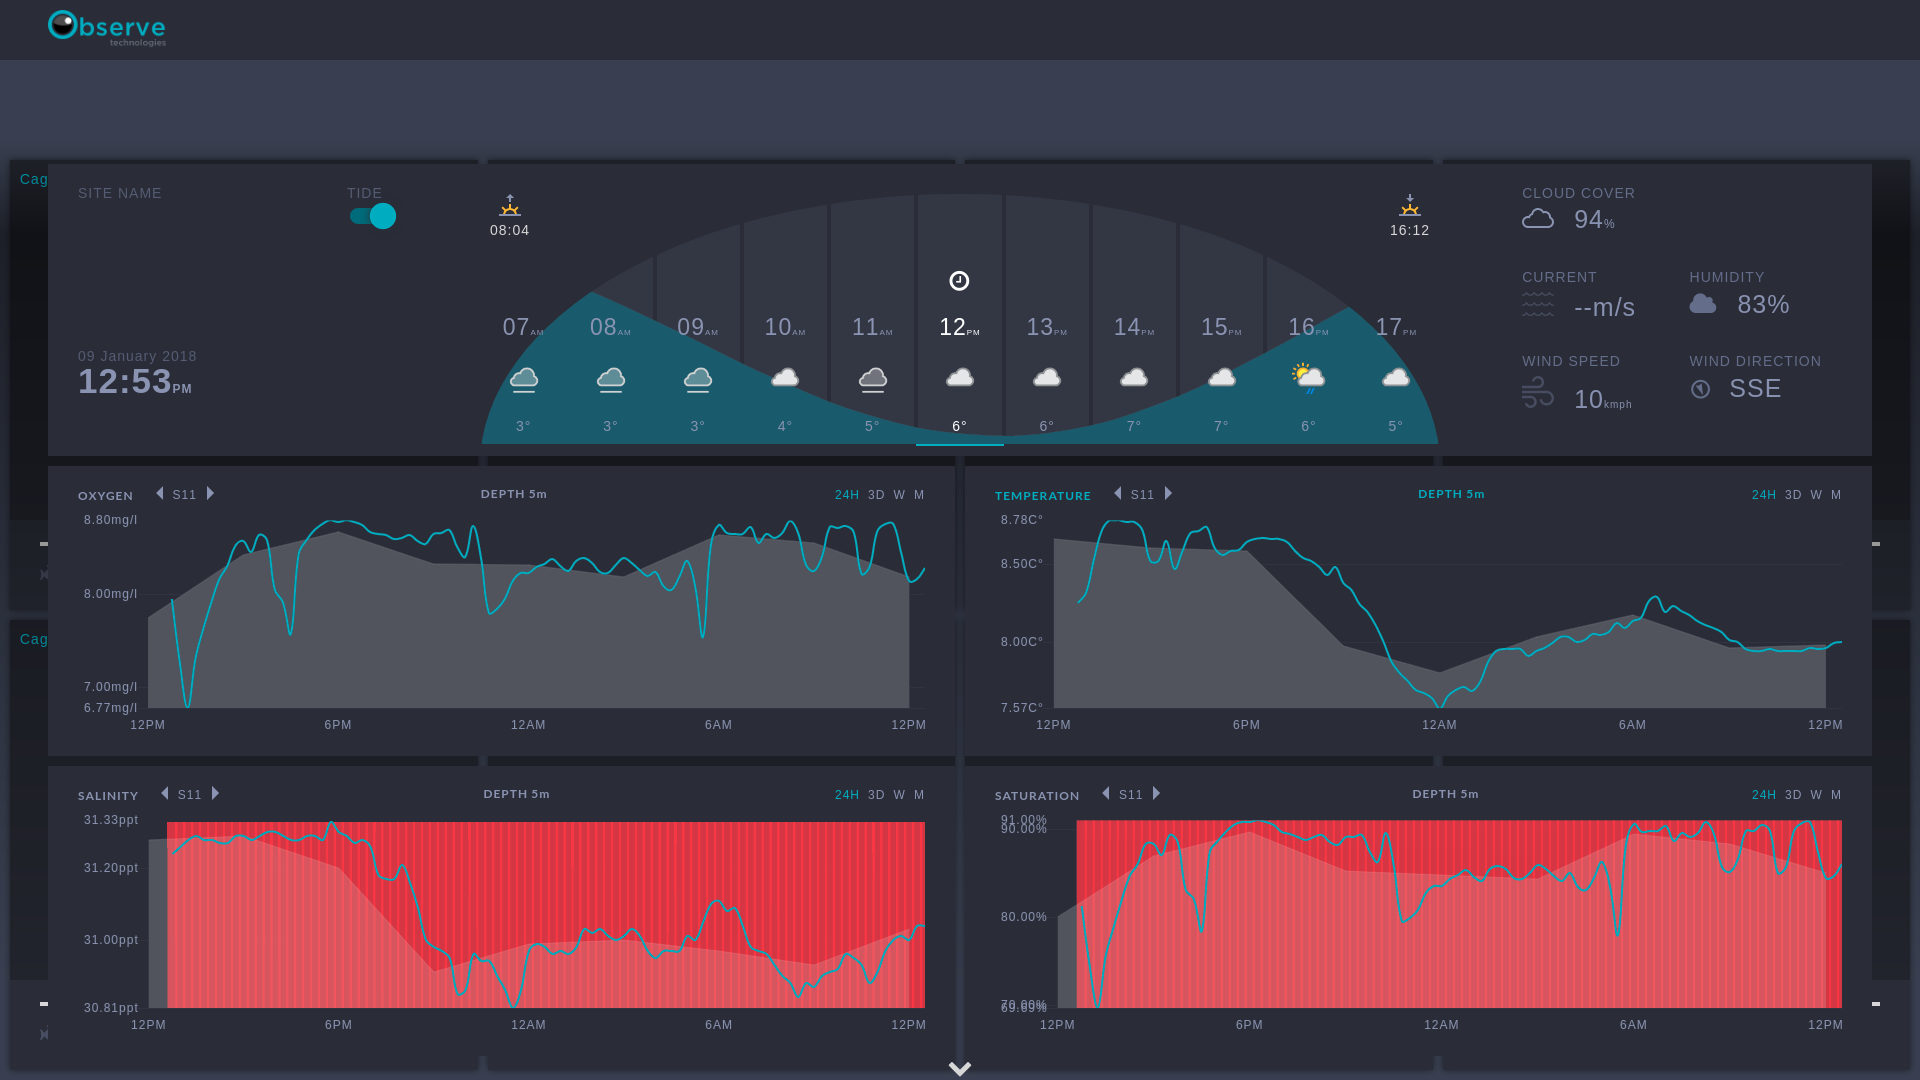Click the Observe Technologies logo

pyautogui.click(x=107, y=28)
